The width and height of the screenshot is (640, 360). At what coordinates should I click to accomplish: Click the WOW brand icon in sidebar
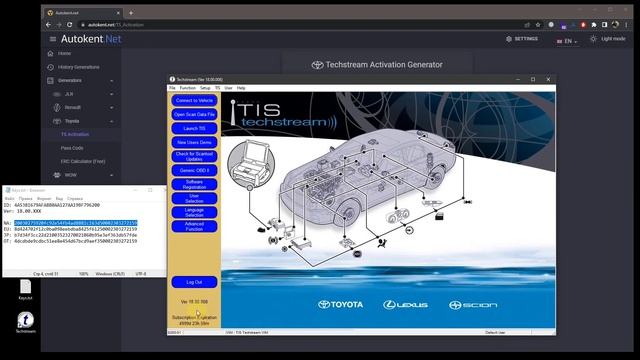(57, 175)
